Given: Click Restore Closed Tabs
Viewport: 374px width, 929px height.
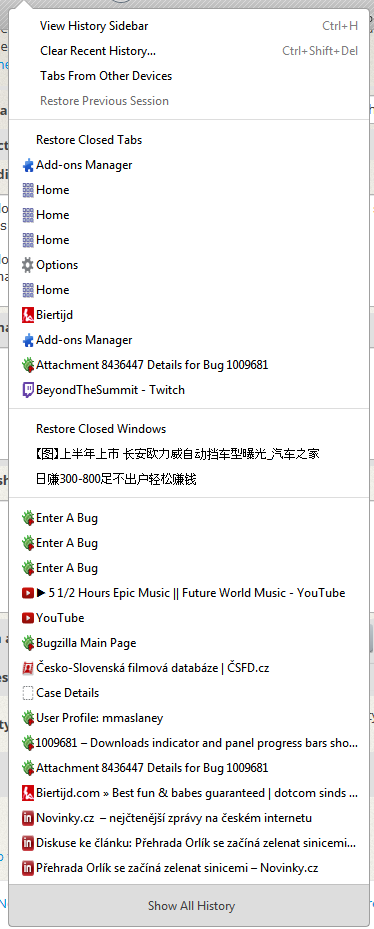Looking at the screenshot, I should [x=188, y=140].
